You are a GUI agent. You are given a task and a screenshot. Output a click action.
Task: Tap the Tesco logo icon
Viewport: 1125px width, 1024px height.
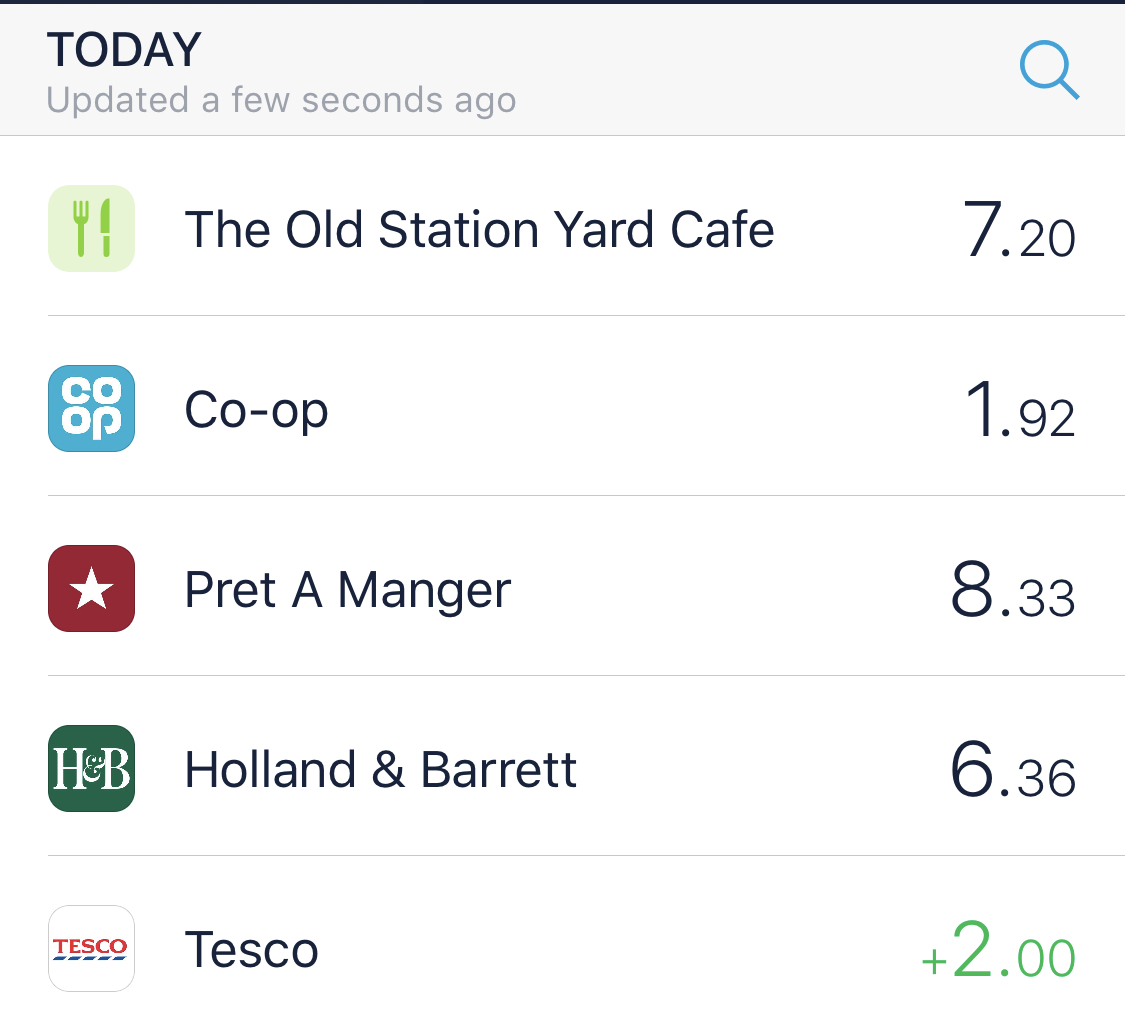tap(91, 948)
